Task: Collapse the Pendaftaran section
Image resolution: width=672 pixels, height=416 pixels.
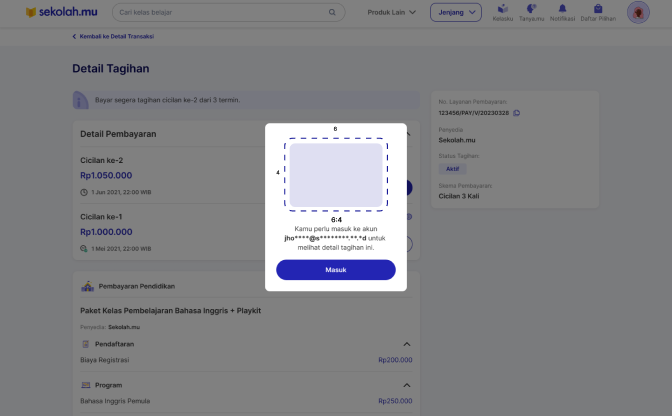Action: click(407, 344)
